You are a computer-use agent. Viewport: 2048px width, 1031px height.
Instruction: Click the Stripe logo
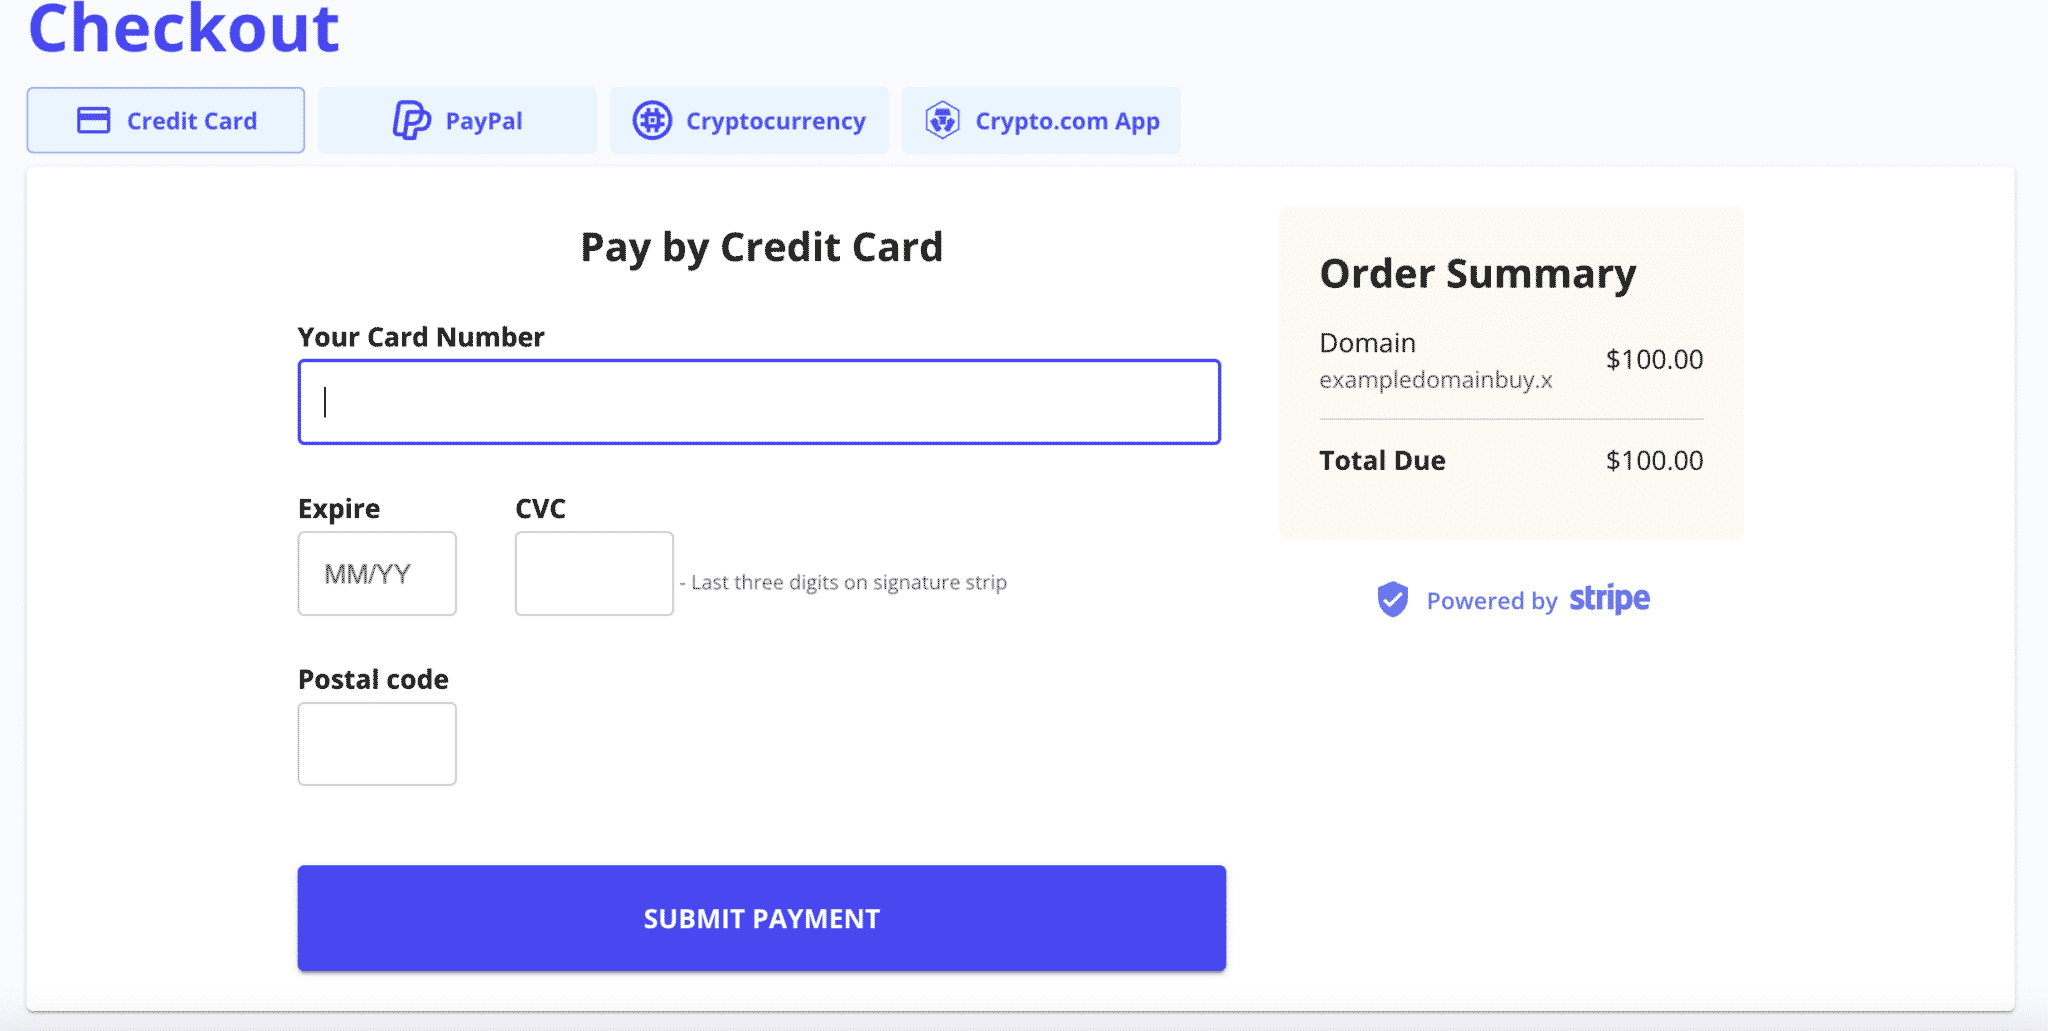pos(1608,599)
